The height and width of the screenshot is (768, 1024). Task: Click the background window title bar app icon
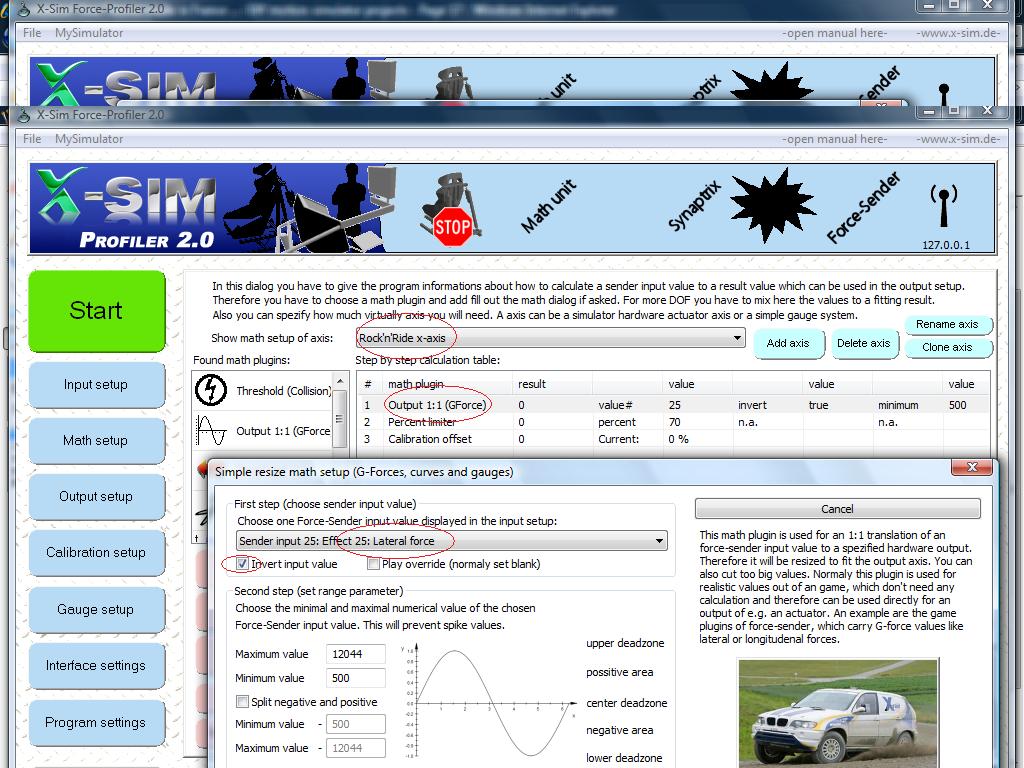(x=24, y=10)
